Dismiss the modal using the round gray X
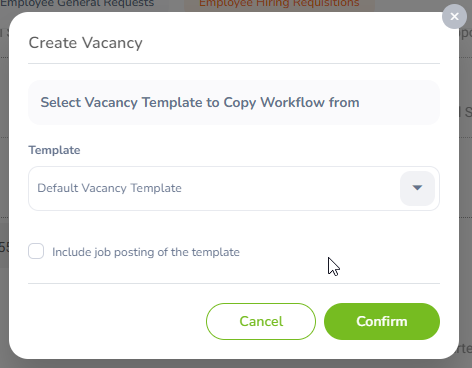This screenshot has height=368, width=472. click(454, 16)
